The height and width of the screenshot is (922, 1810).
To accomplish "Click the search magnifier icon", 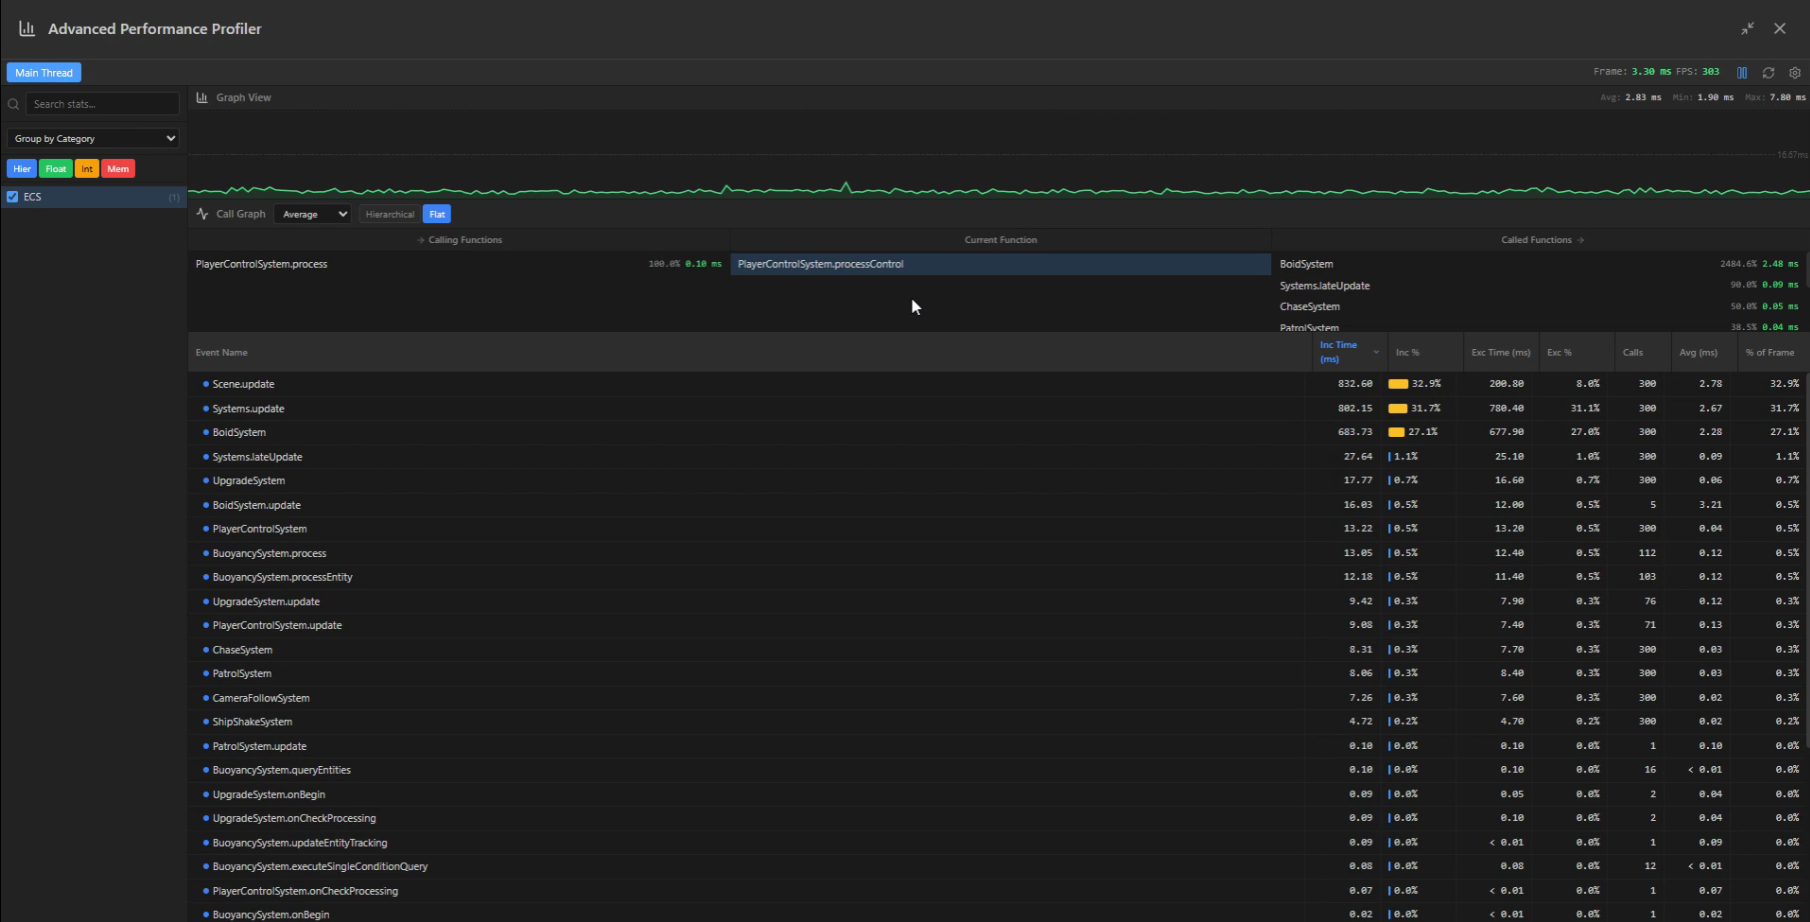I will [13, 103].
